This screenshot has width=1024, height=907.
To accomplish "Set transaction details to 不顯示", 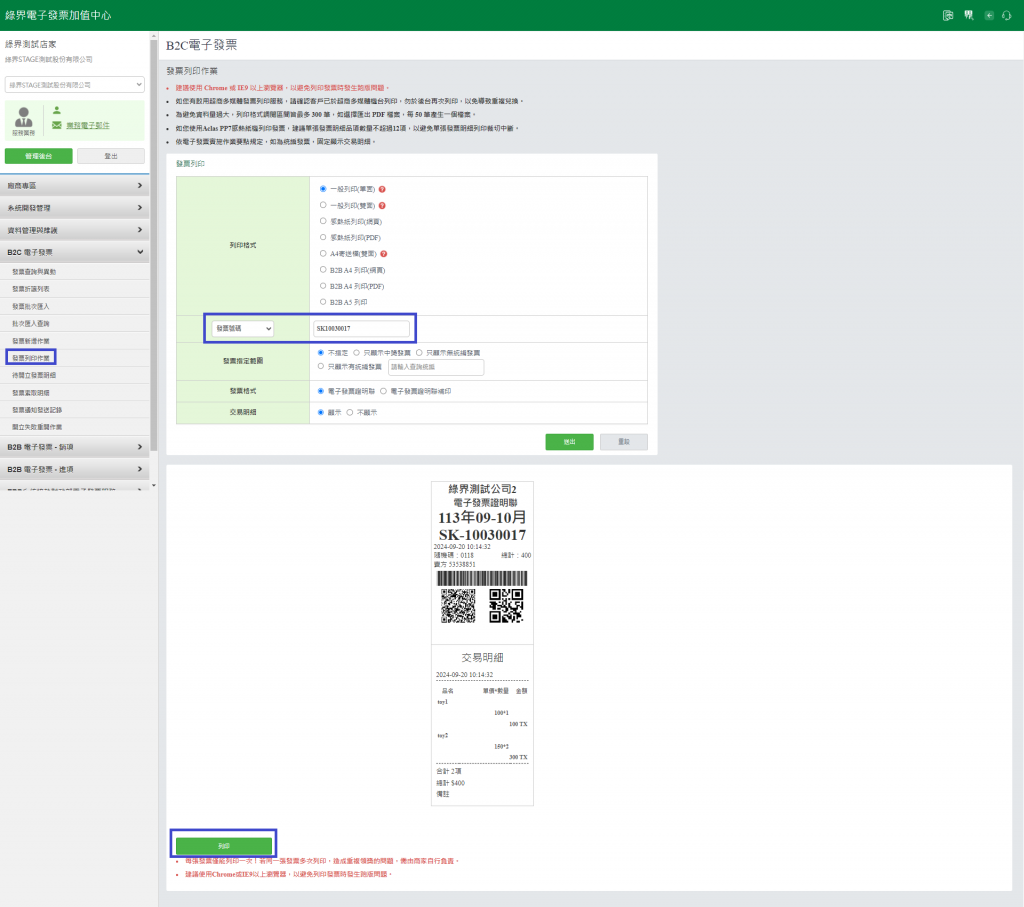I will (350, 412).
